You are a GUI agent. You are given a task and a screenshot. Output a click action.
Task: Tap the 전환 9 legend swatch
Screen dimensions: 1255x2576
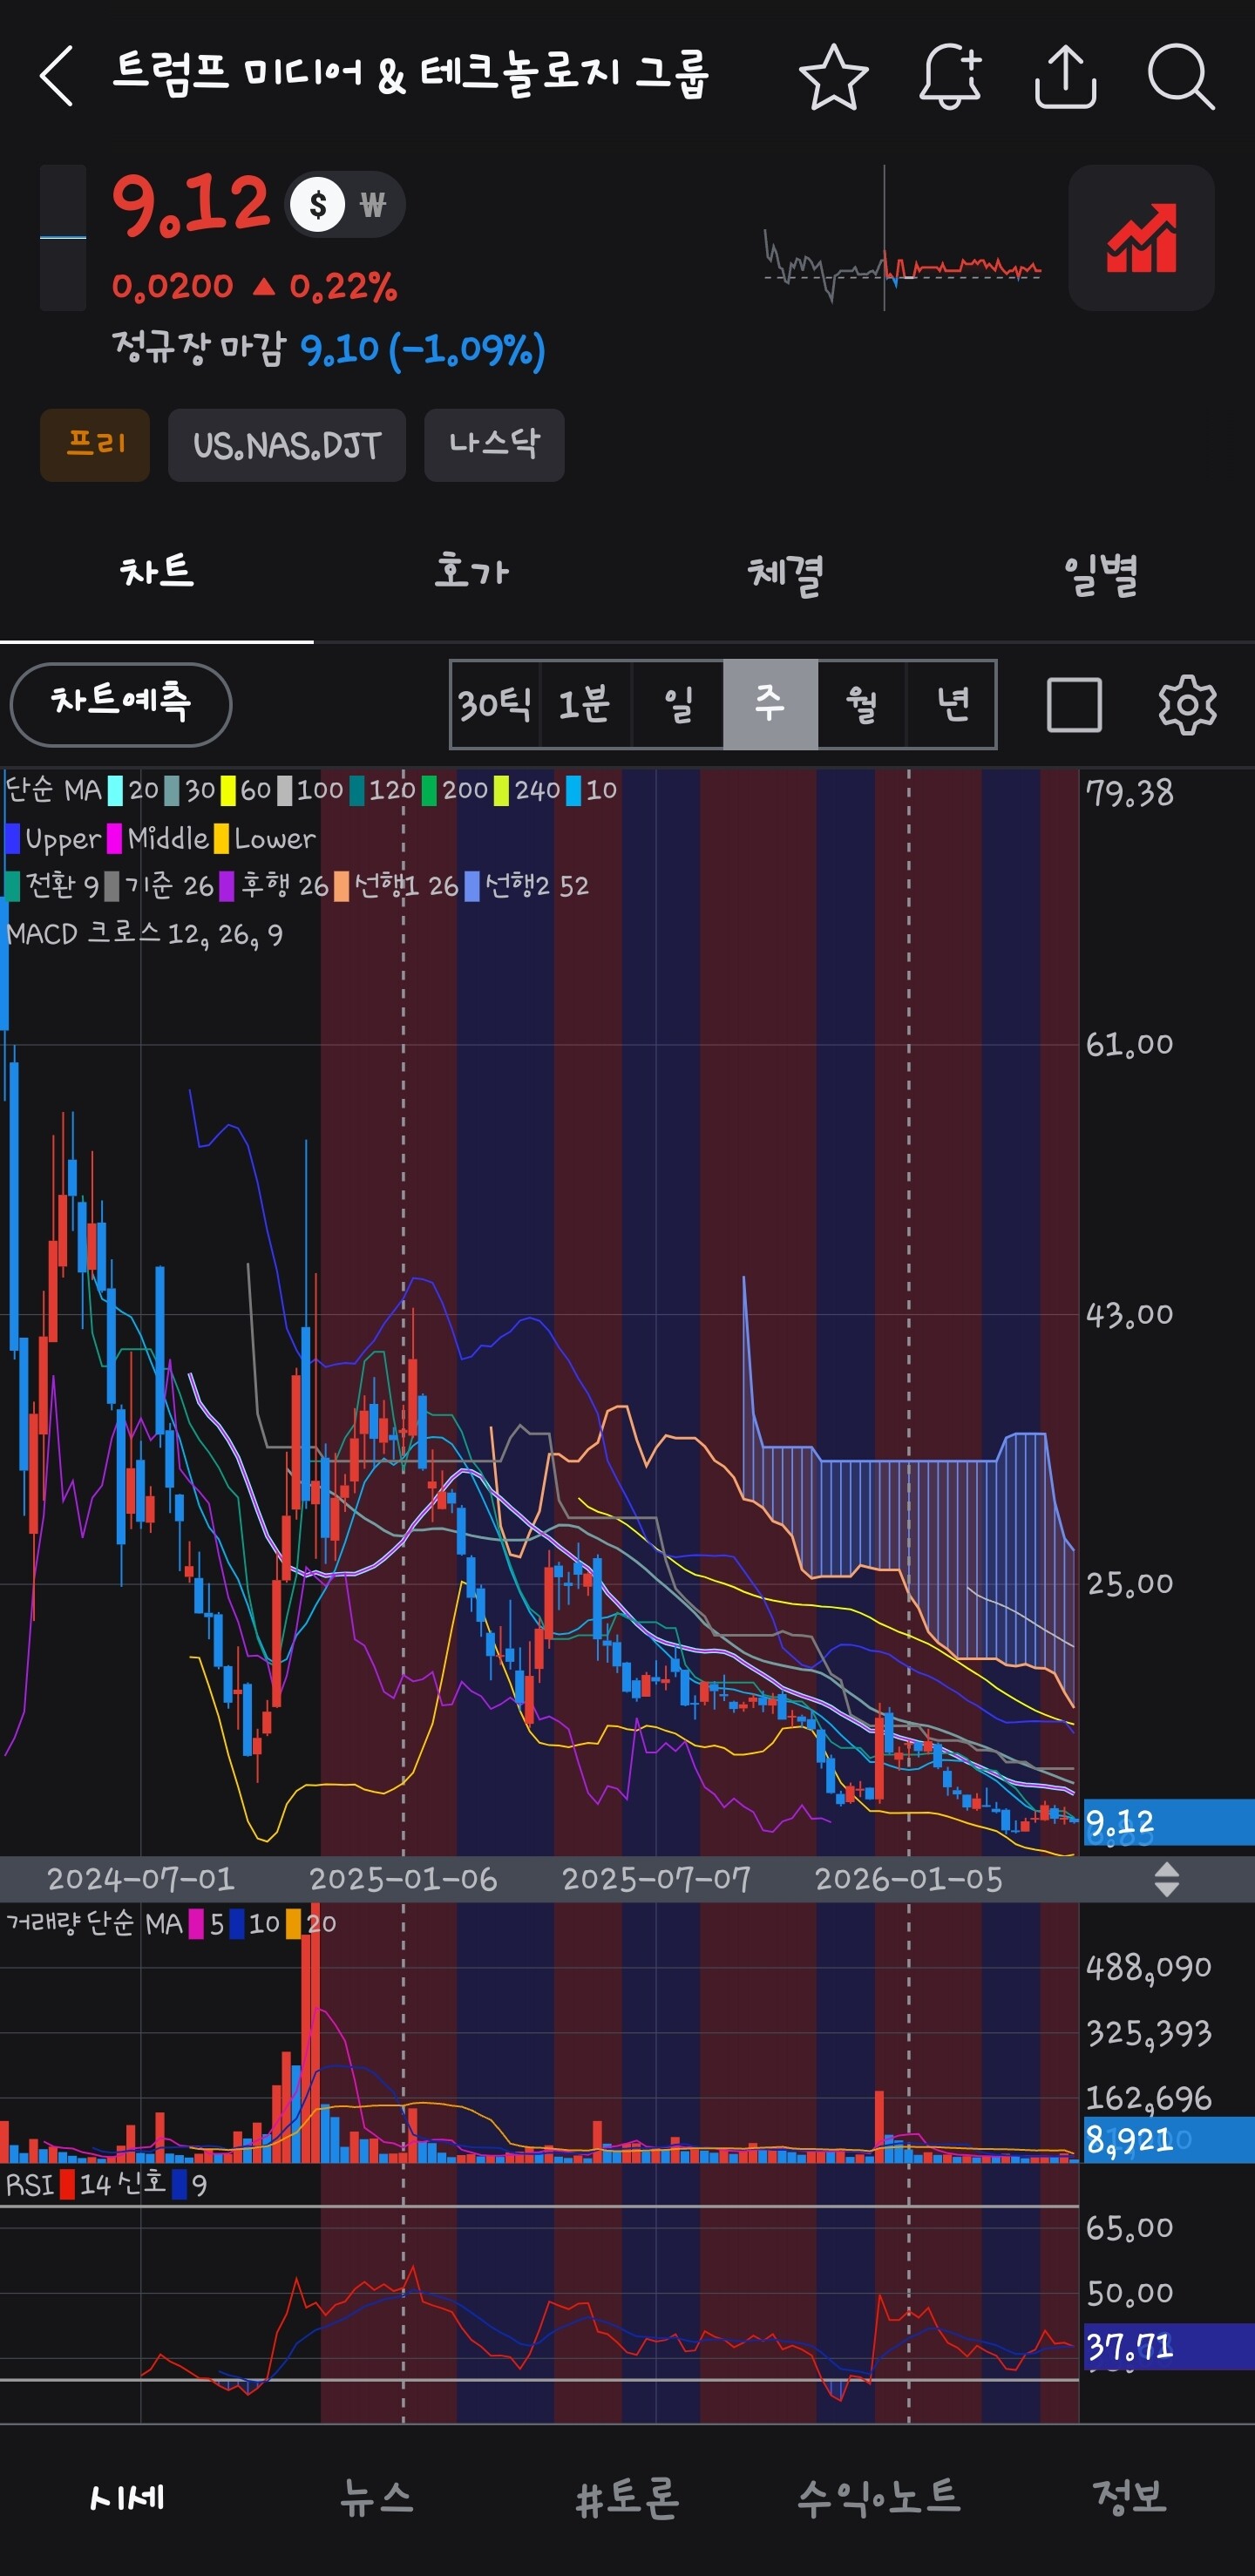tap(13, 886)
